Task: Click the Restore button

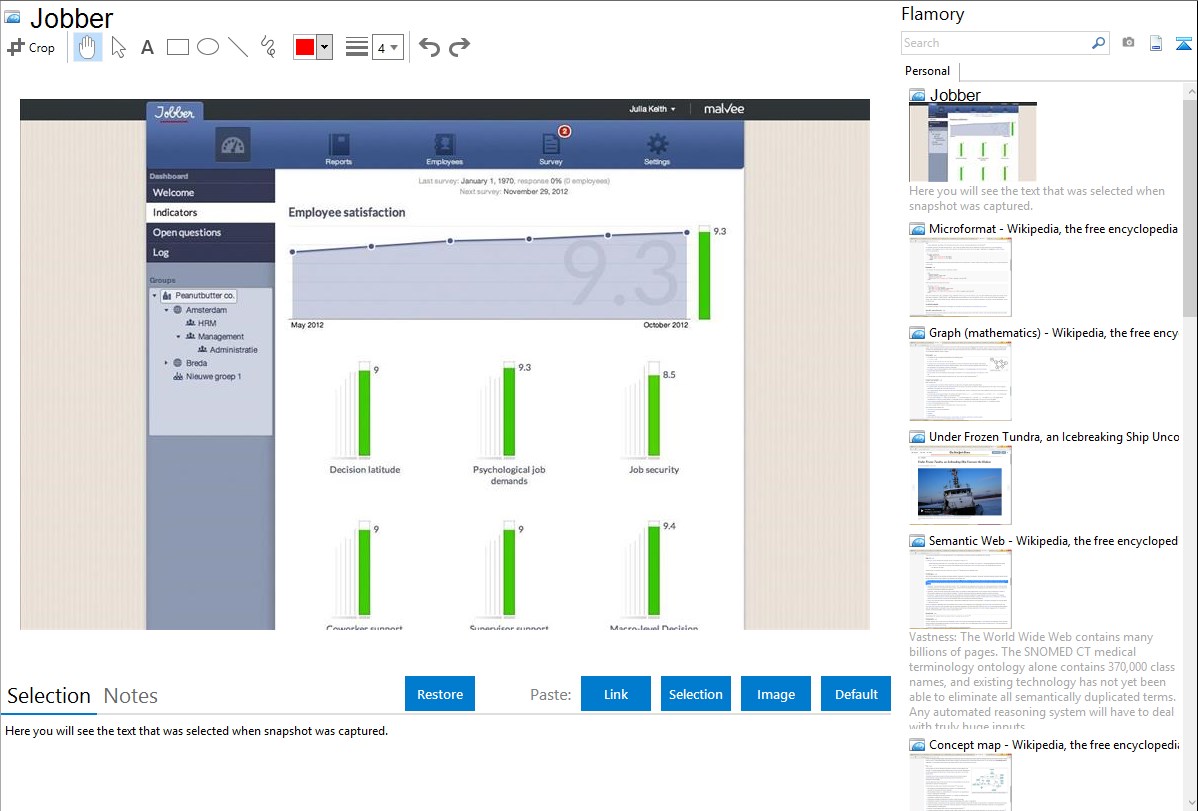Action: point(440,693)
